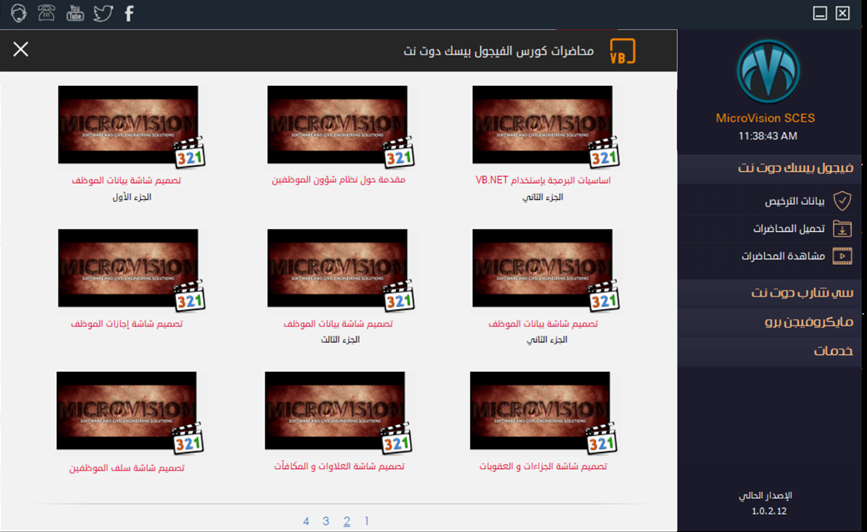Open thumbnail for اساسيات البرمجة بإستخدام VB.NET
Viewport: 867px width, 532px height.
(x=542, y=124)
